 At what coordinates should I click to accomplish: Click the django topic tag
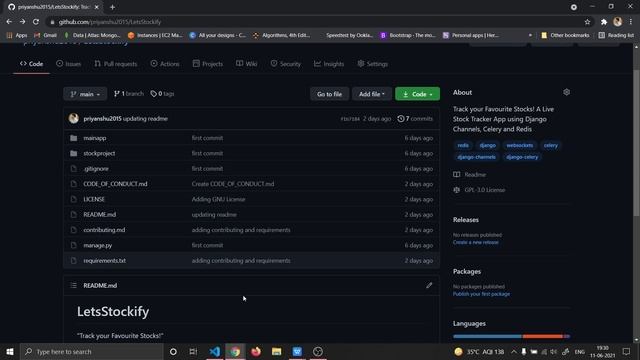tap(487, 145)
